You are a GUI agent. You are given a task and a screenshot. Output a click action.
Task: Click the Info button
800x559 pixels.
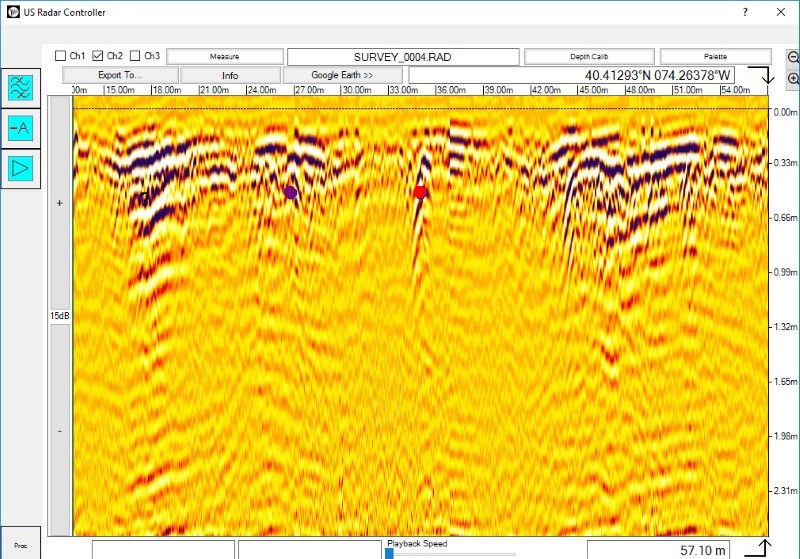click(230, 75)
